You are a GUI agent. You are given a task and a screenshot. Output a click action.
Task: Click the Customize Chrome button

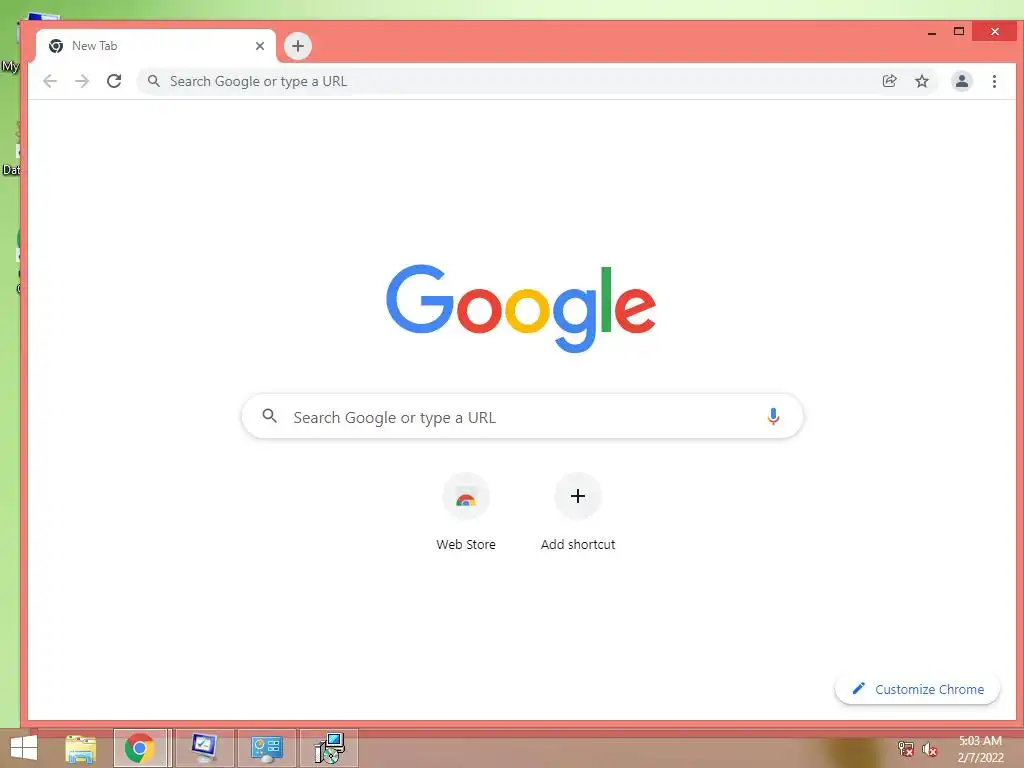(x=918, y=689)
